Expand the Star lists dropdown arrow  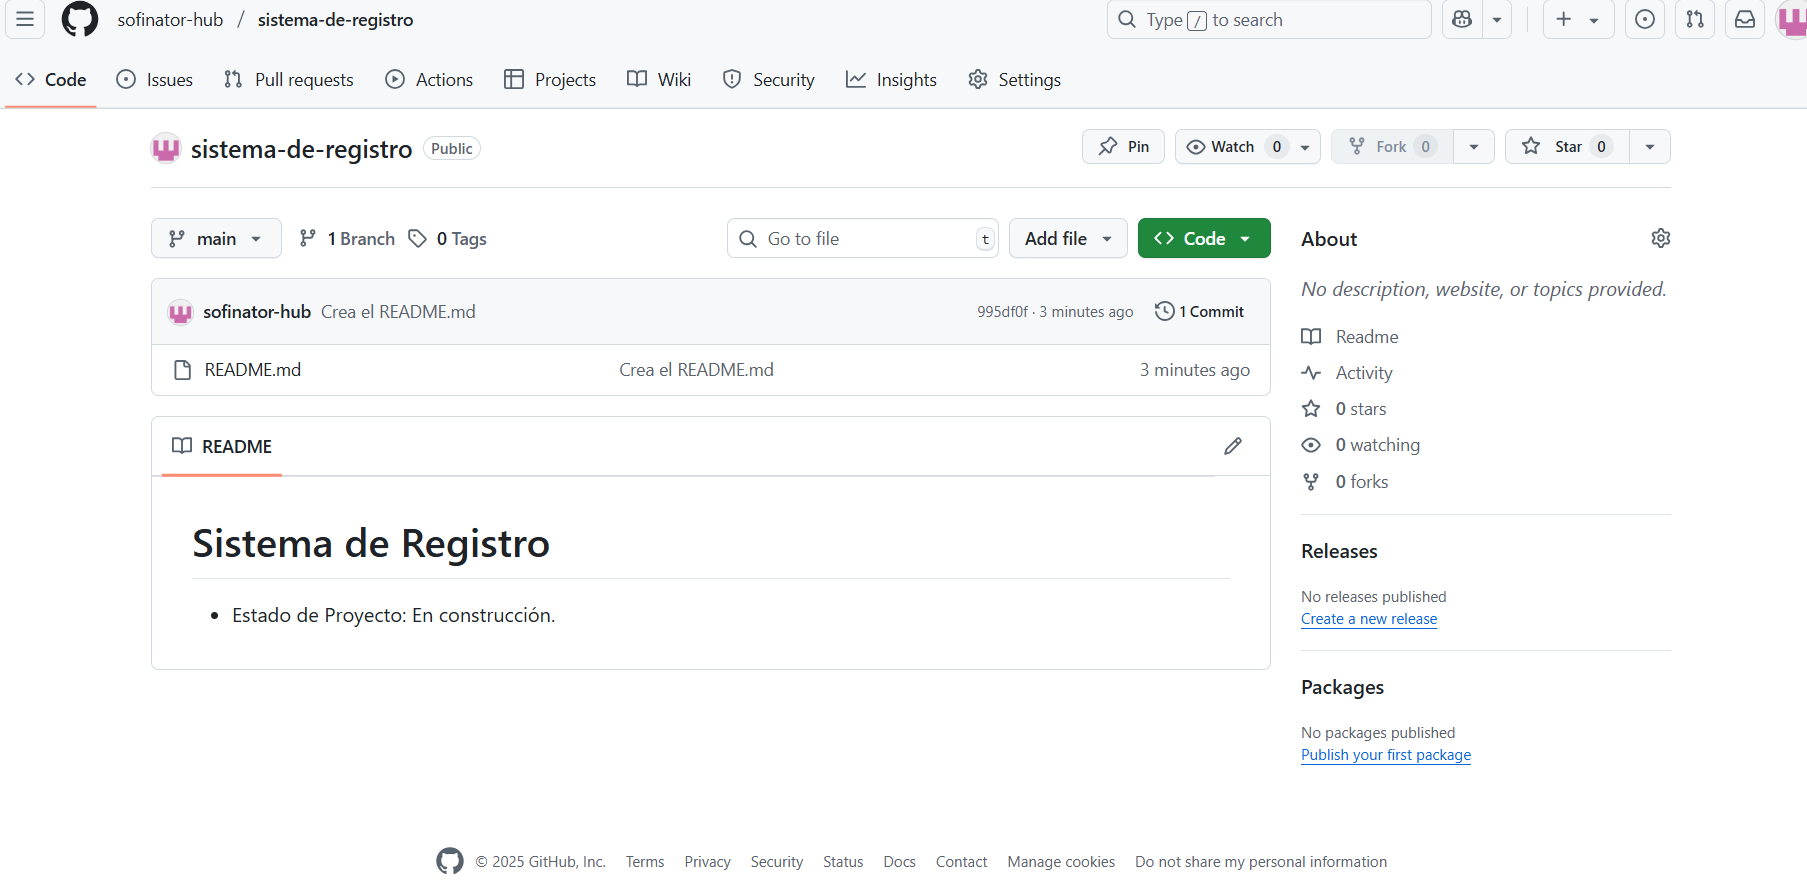coord(1650,147)
